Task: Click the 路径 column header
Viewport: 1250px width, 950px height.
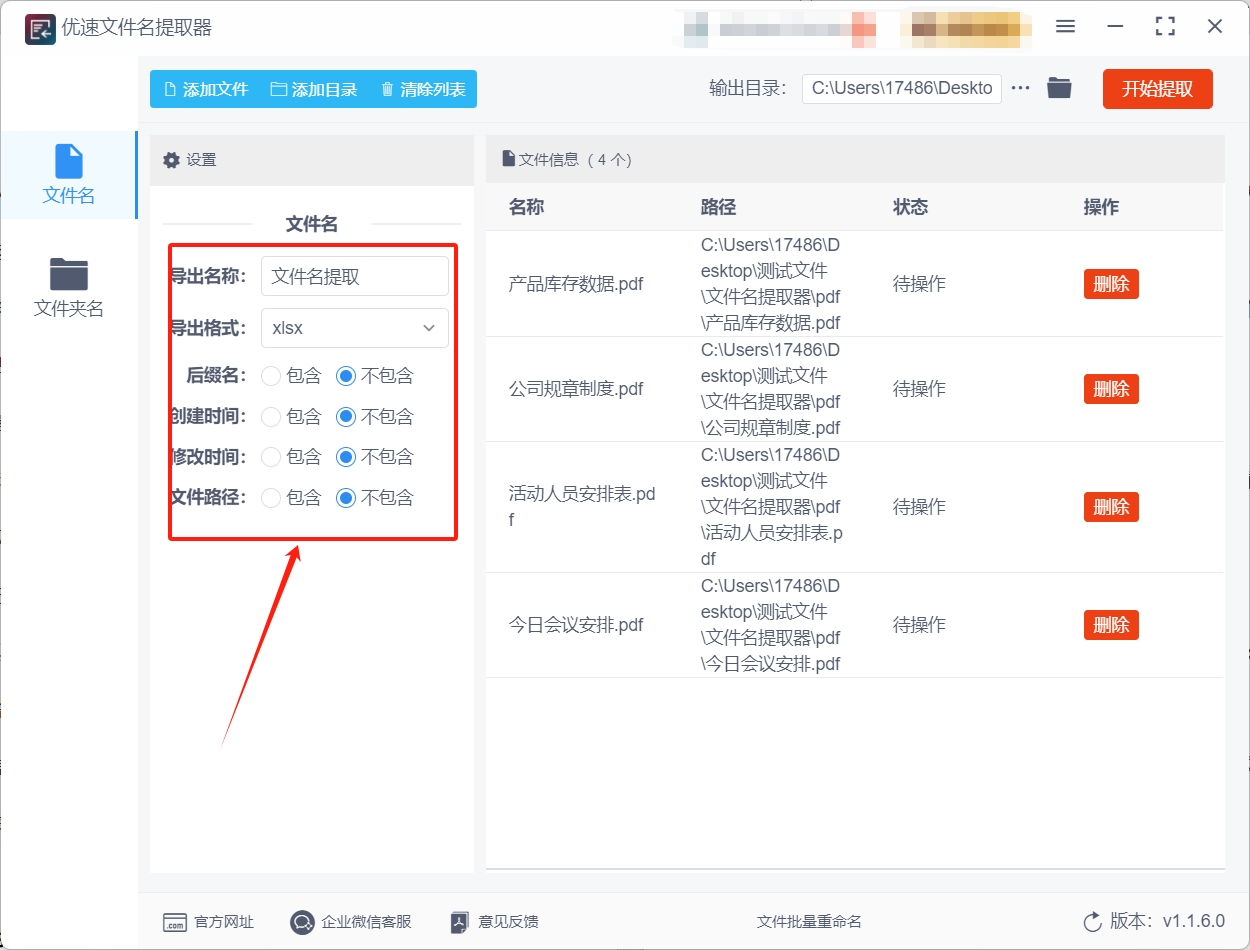Action: point(718,207)
